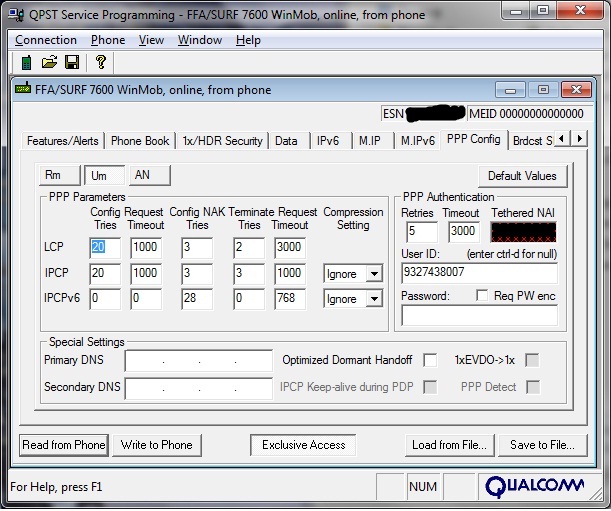Toggle the 1xEVDO->1x checkbox

(532, 360)
